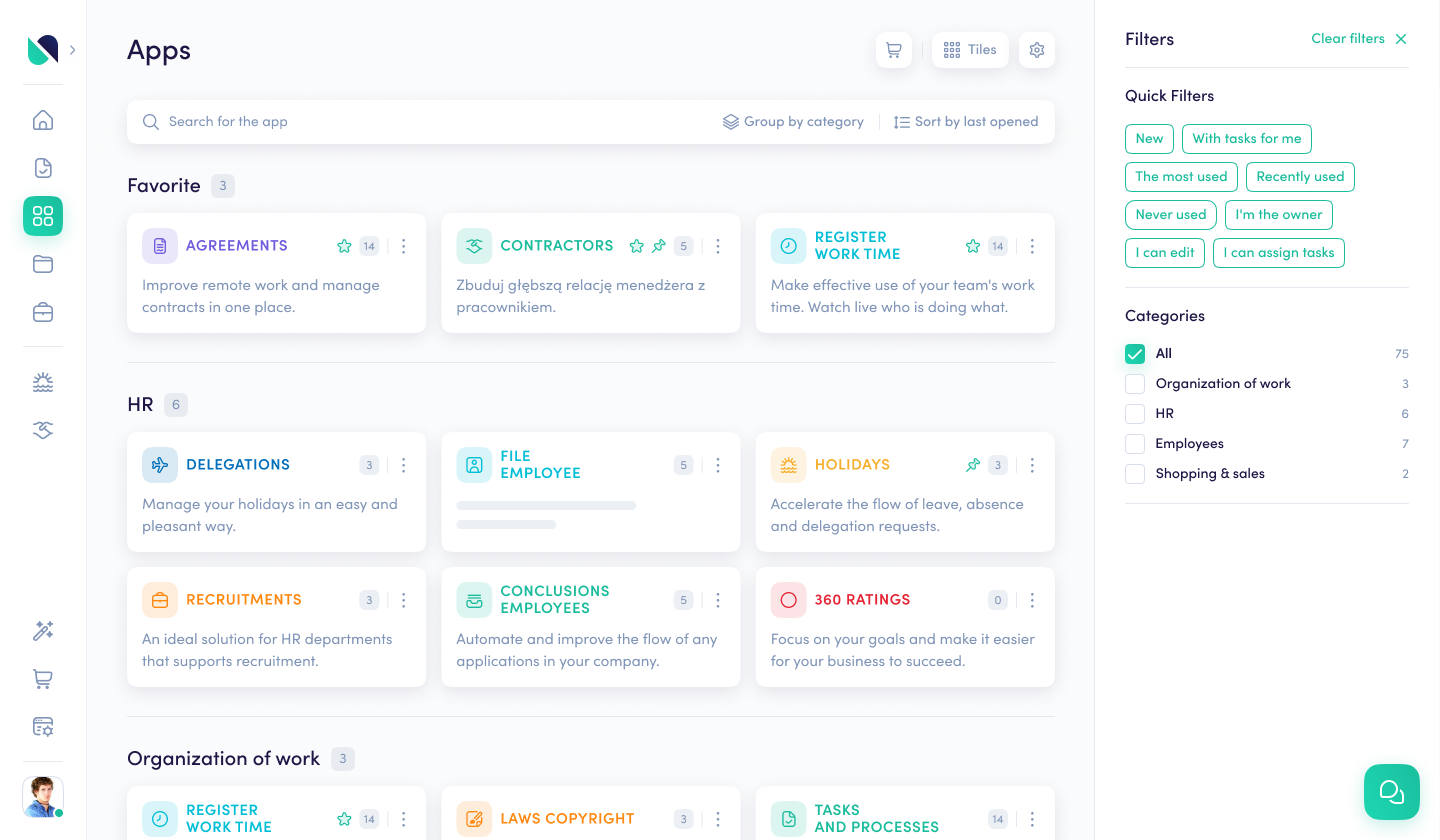Screen dimensions: 1440x840
Task: Open more options menu on Recruitments card
Action: pyautogui.click(x=404, y=600)
